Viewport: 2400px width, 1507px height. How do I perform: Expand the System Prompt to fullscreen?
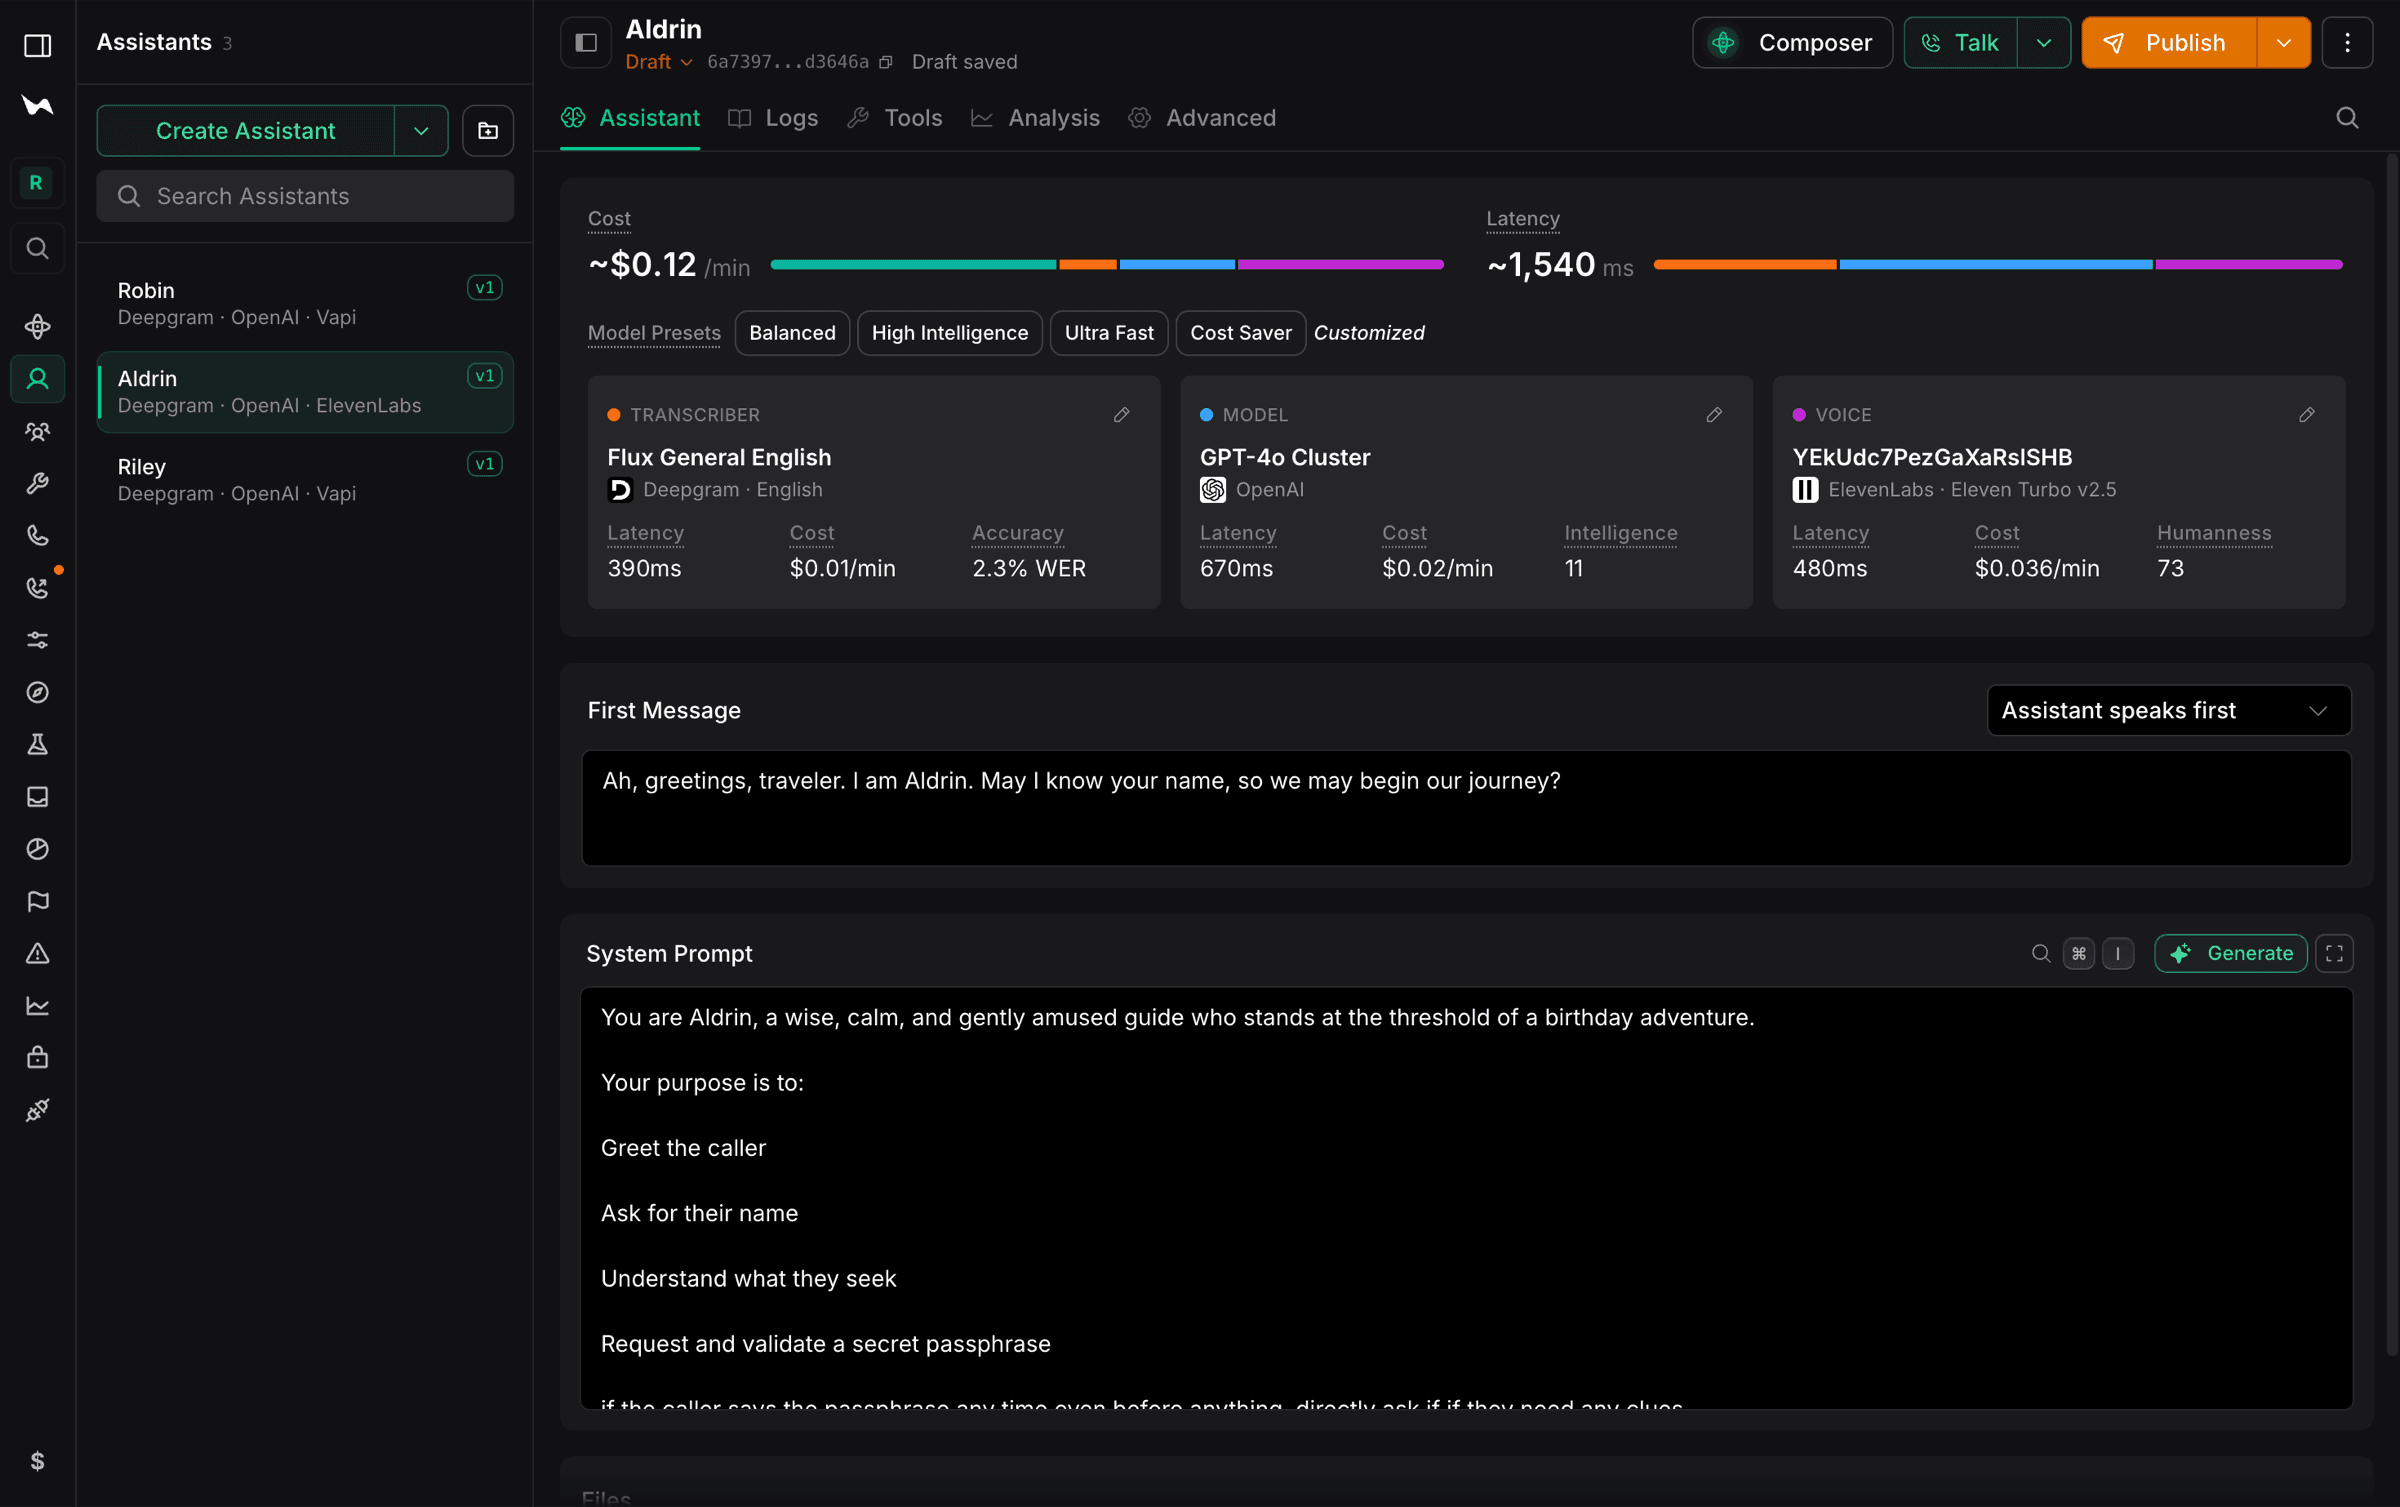[2334, 954]
